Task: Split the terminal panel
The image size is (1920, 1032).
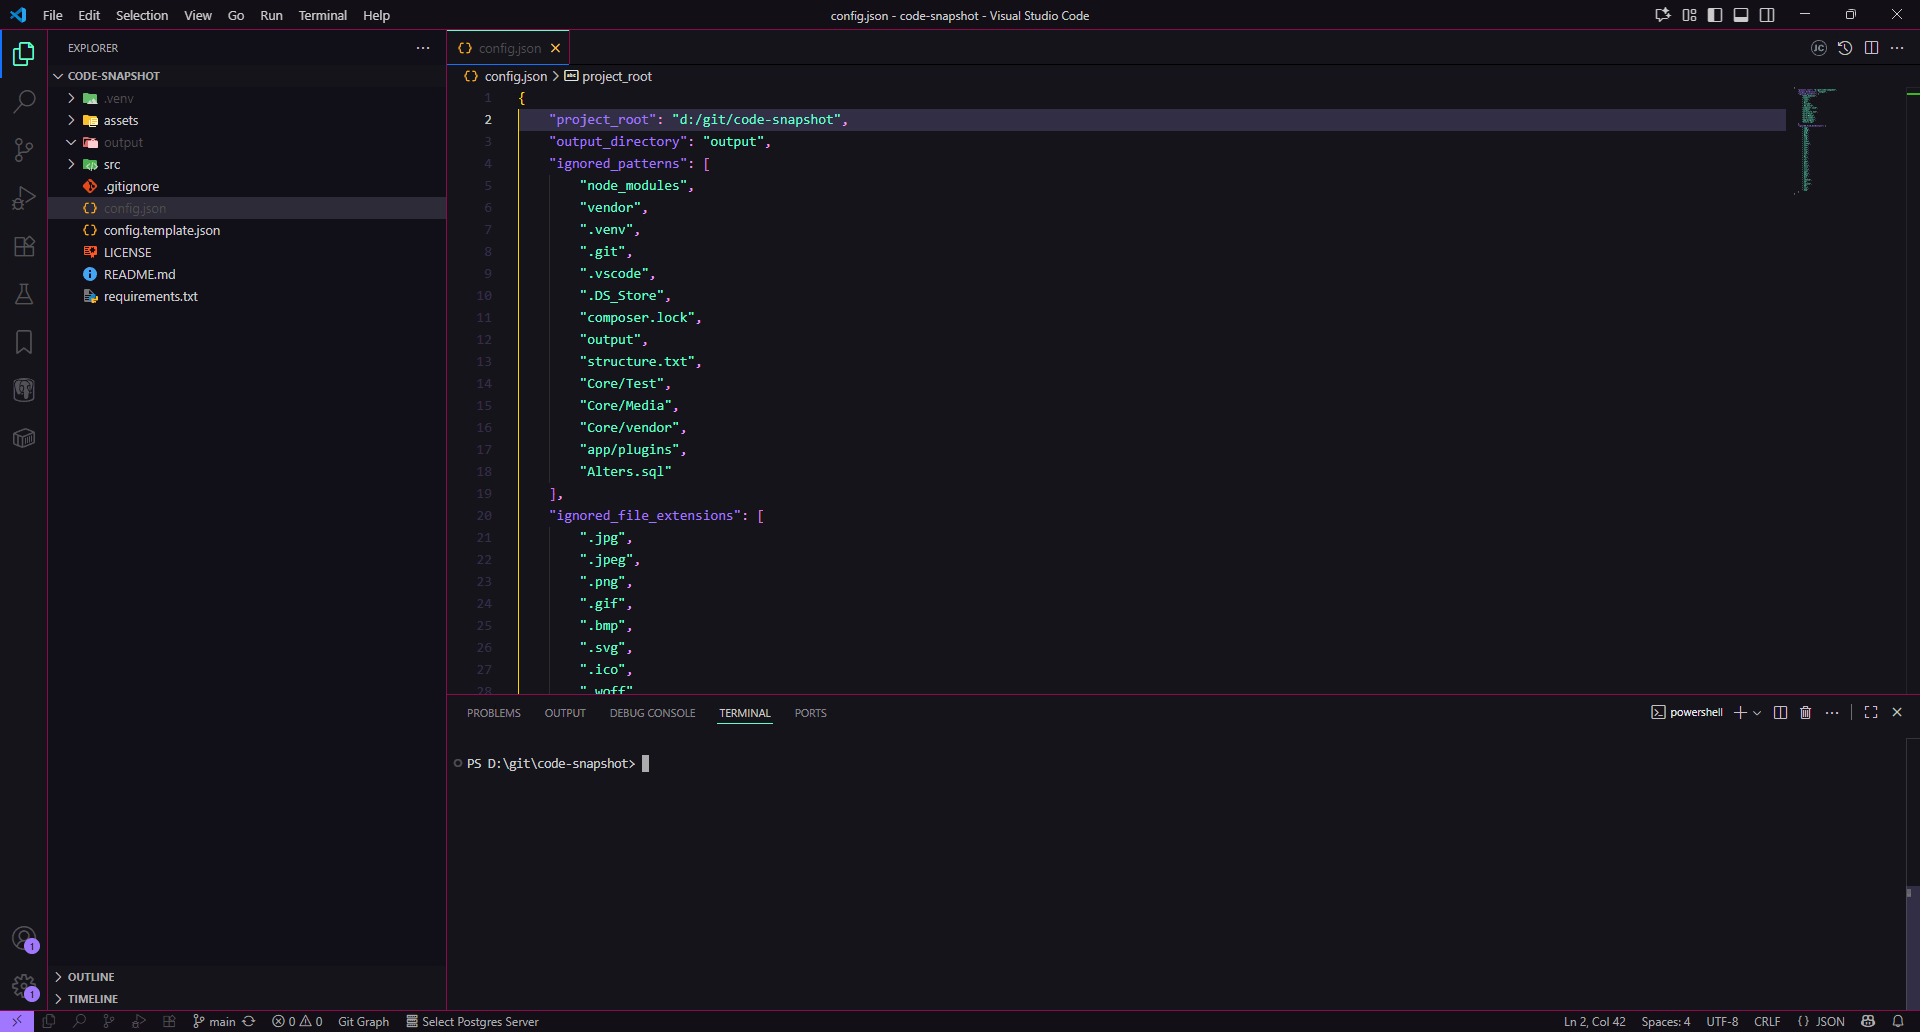Action: (1780, 713)
